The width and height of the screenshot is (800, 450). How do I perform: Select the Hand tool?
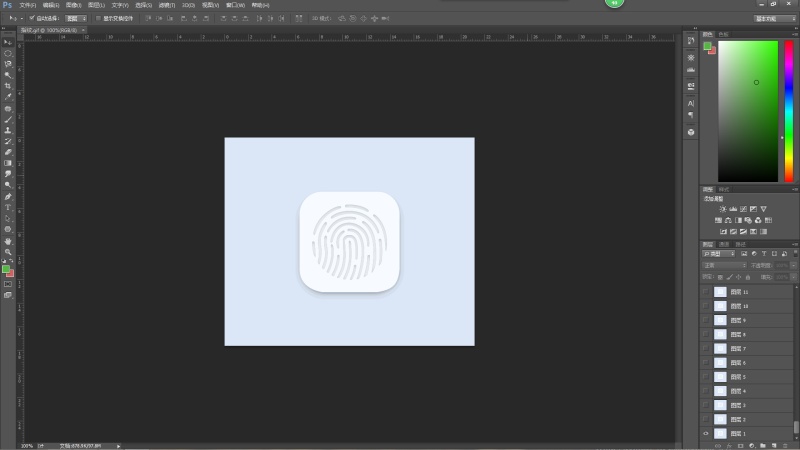coord(8,241)
